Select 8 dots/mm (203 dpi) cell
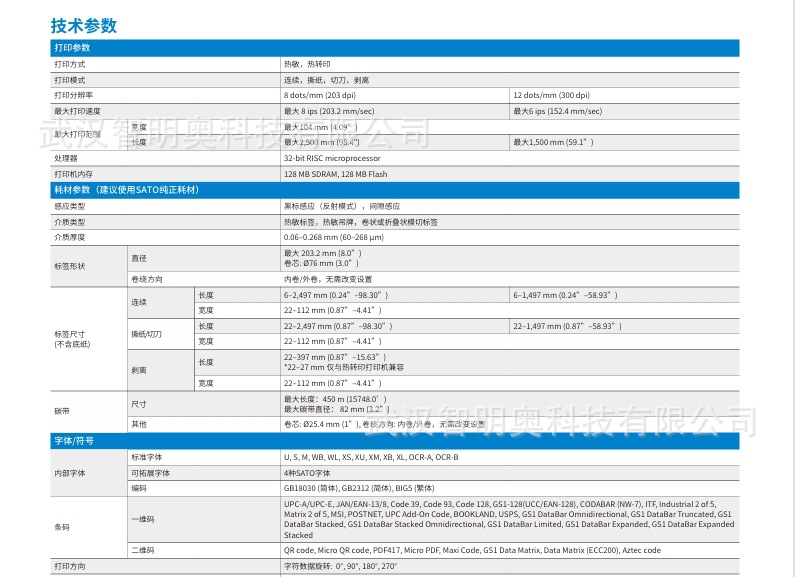795x577 pixels. pos(320,95)
